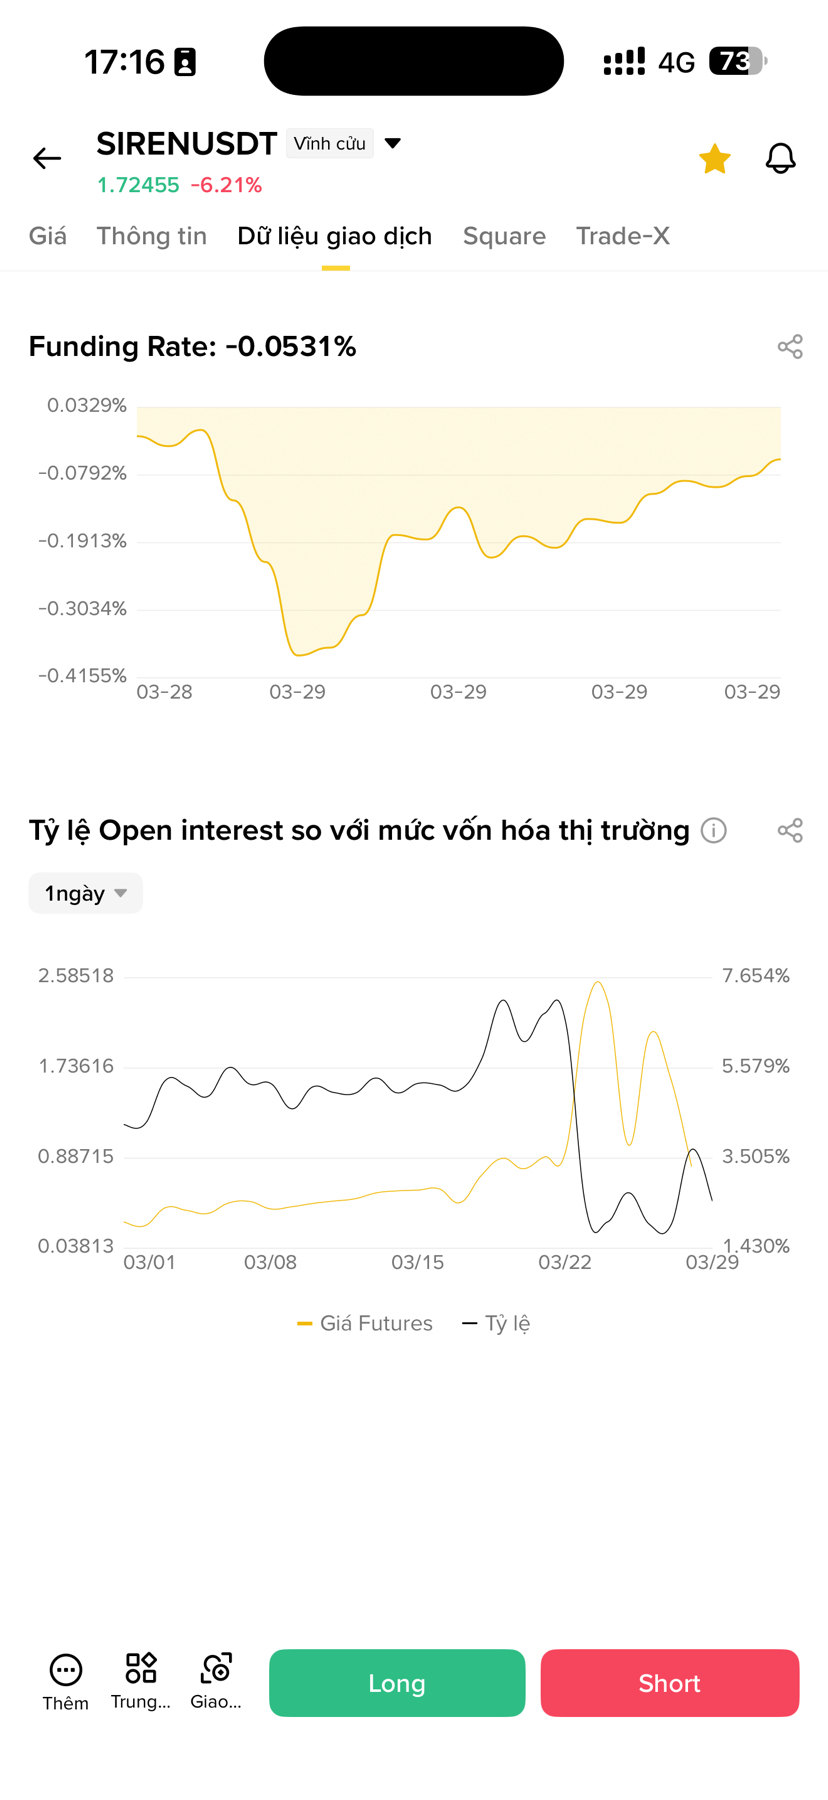The height and width of the screenshot is (1800, 828).
Task: Open the 1ngày timeframe dropdown
Action: [x=86, y=893]
